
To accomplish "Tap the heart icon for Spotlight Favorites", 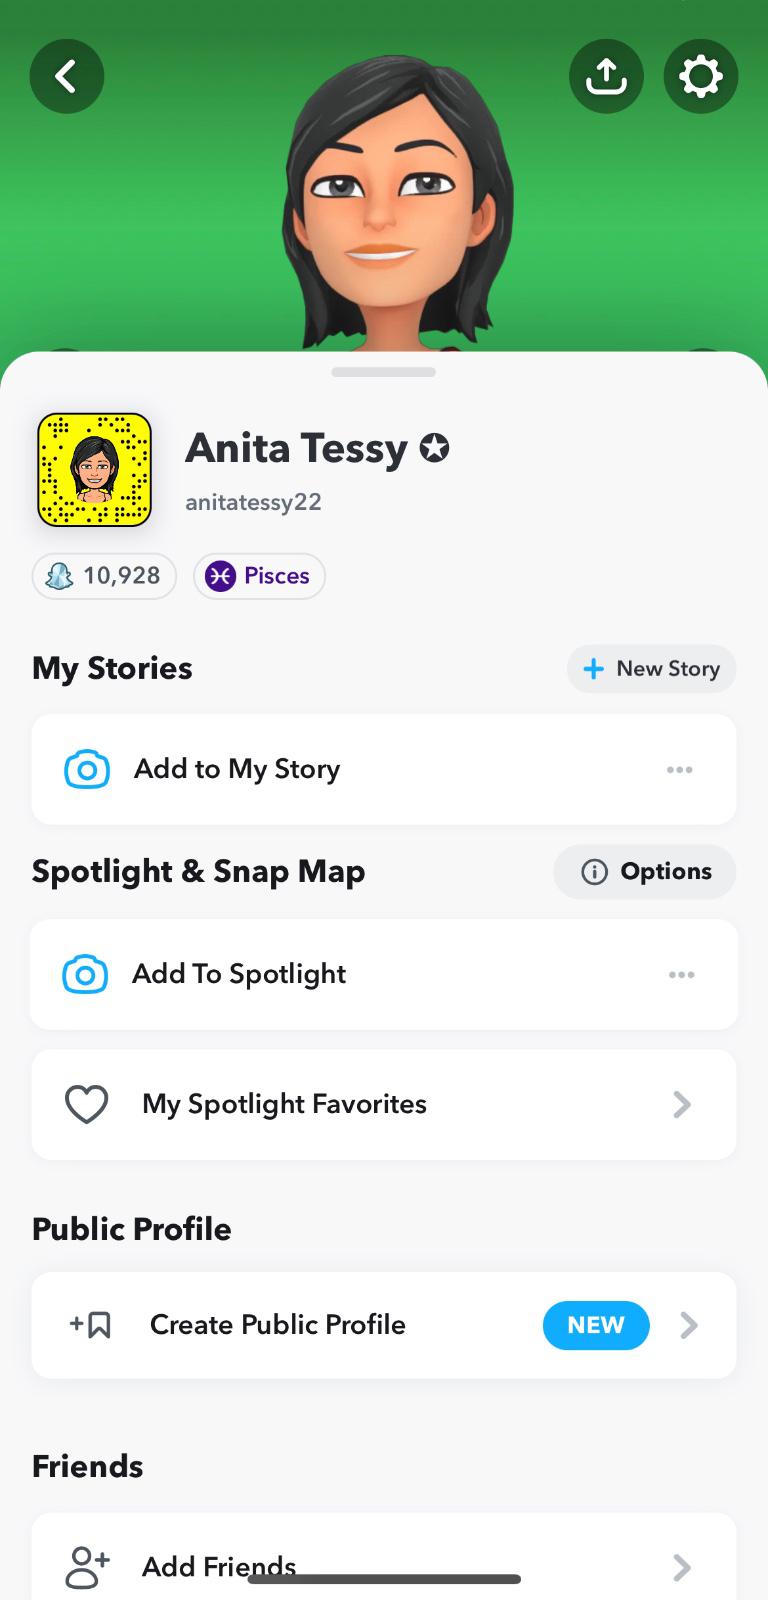I will [87, 1104].
